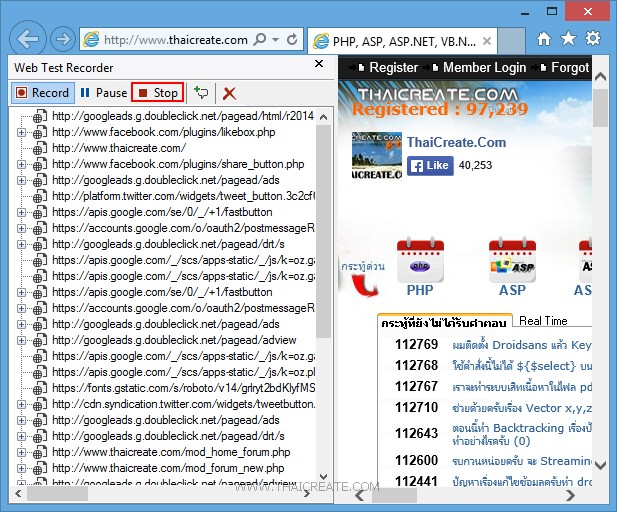
Task: Click the globe icon of the likebox.php row
Action: [39, 133]
